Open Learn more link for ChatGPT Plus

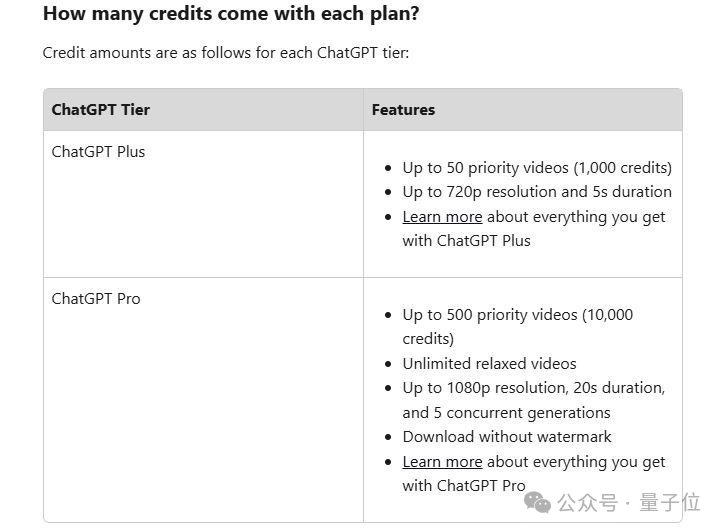tap(442, 217)
